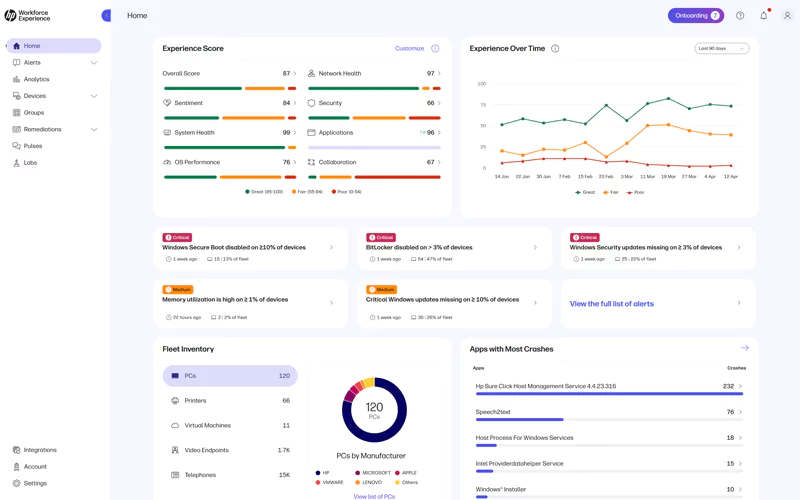This screenshot has height=500, width=800.
Task: Toggle the Great series in chart legend
Action: tap(584, 192)
